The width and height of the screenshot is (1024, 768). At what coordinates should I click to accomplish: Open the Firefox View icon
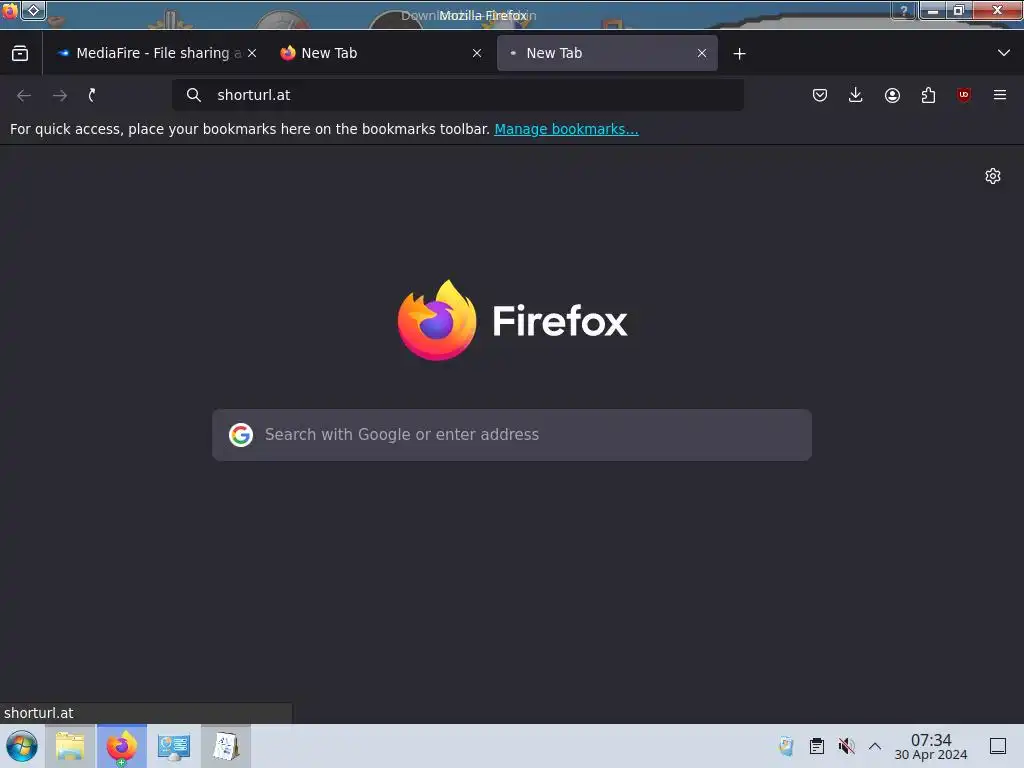pos(20,54)
